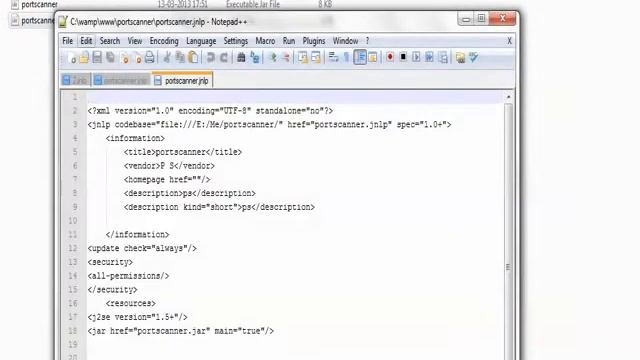Open the Replace dialog icon

(255, 58)
